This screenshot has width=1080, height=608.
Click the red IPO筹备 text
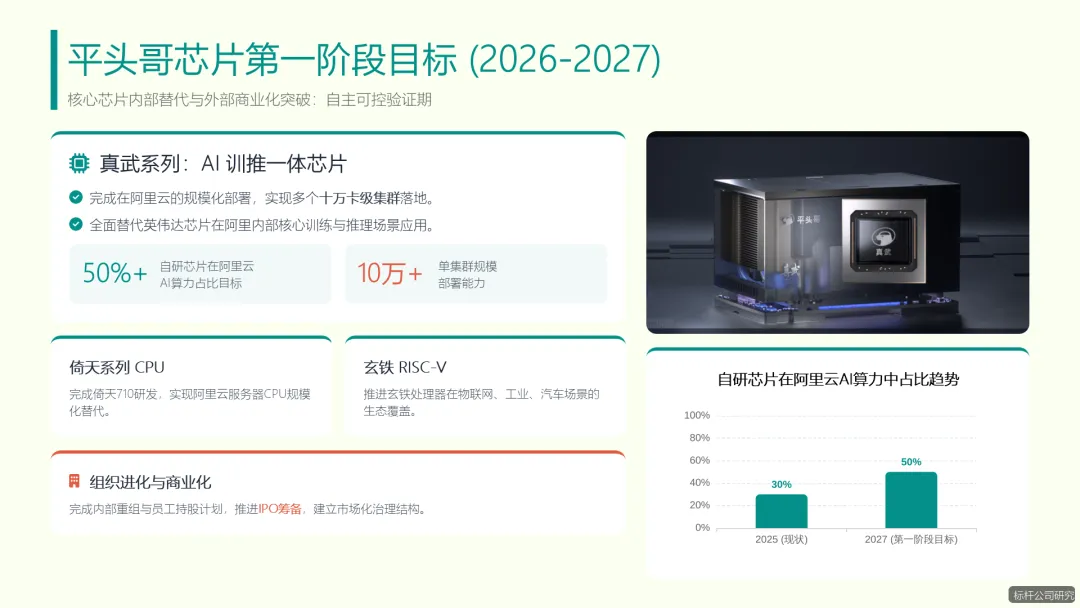point(280,509)
